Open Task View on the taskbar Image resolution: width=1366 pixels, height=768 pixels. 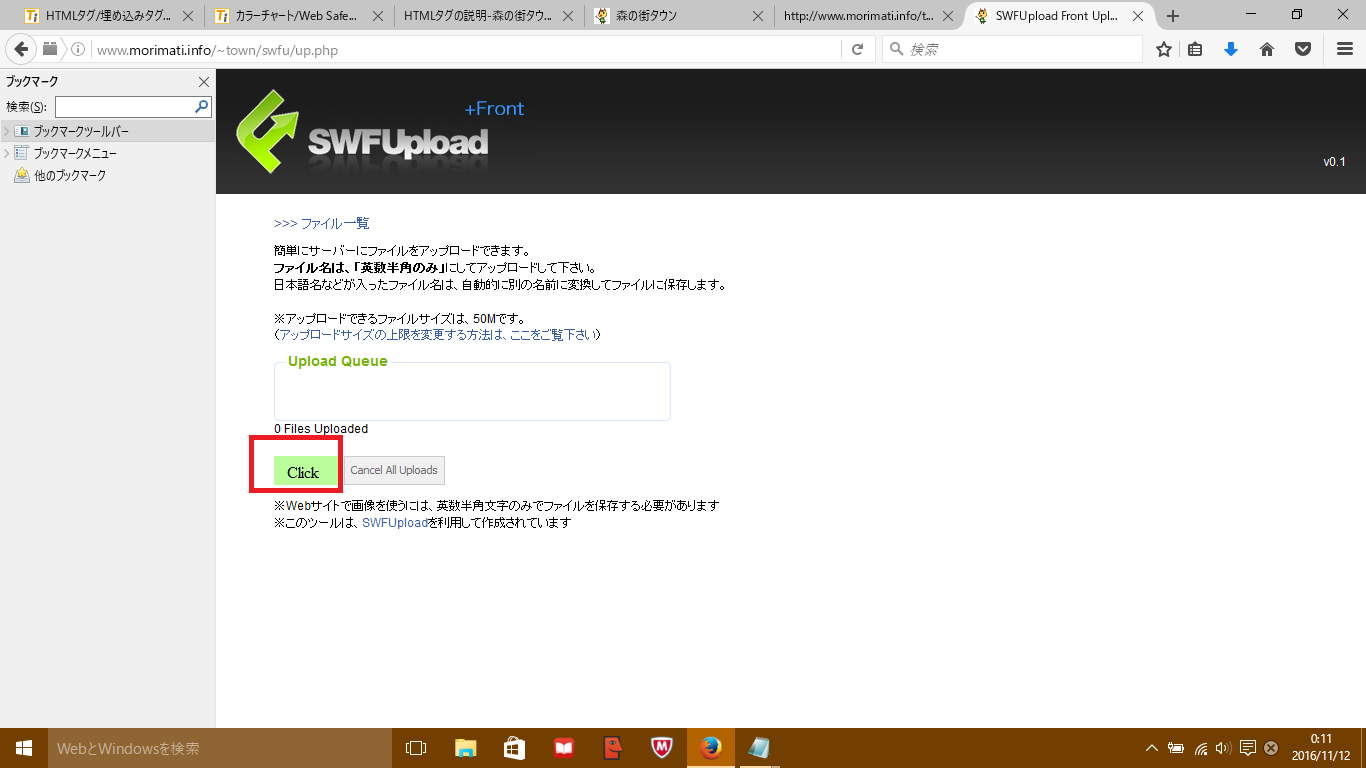pos(416,748)
